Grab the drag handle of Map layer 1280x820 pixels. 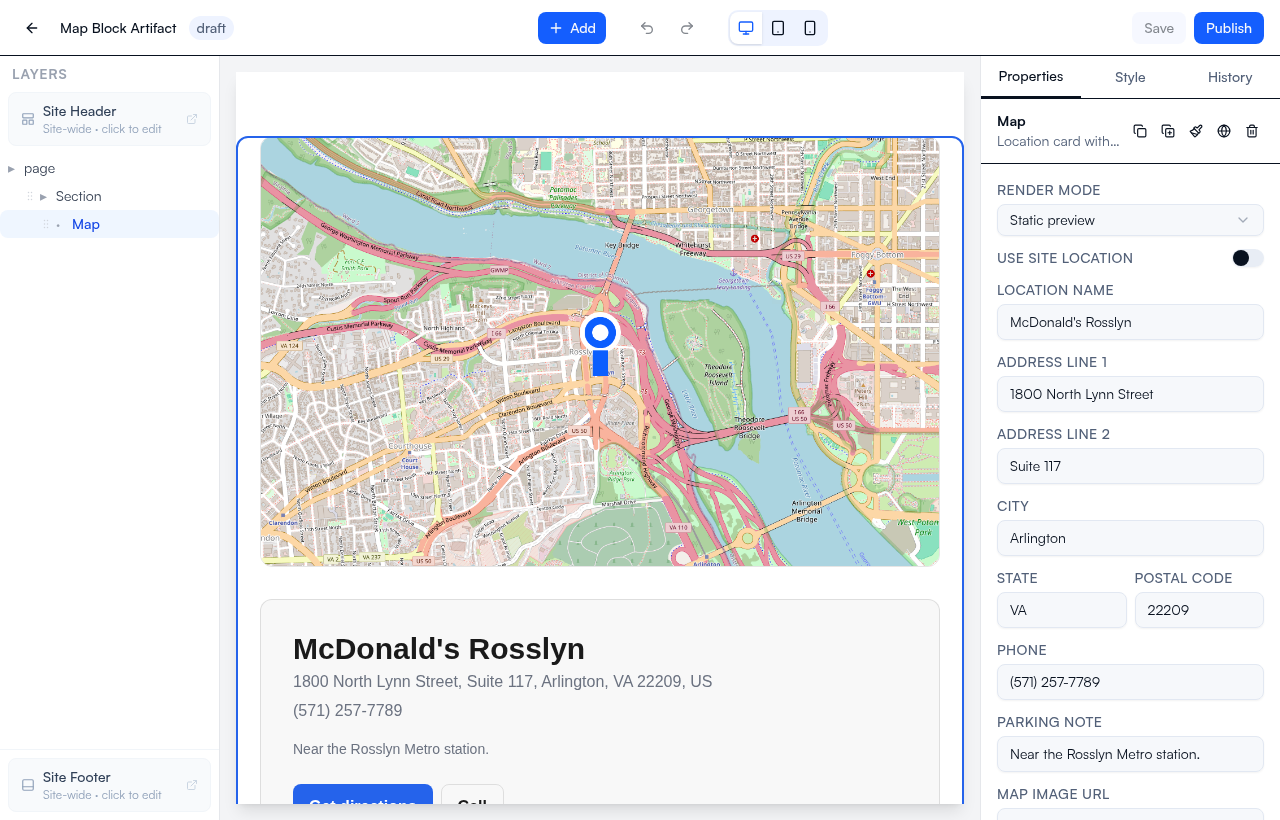tap(45, 224)
